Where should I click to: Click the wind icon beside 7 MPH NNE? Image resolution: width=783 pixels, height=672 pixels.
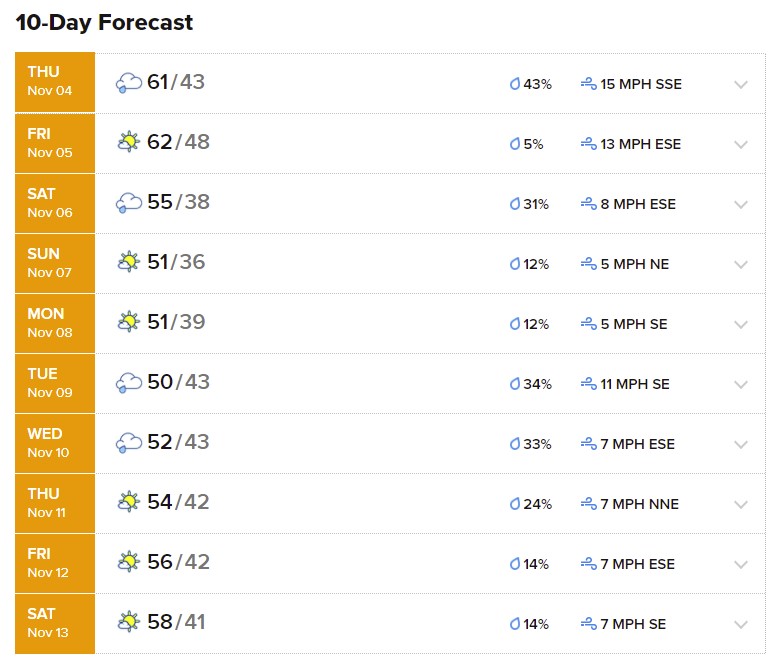589,504
